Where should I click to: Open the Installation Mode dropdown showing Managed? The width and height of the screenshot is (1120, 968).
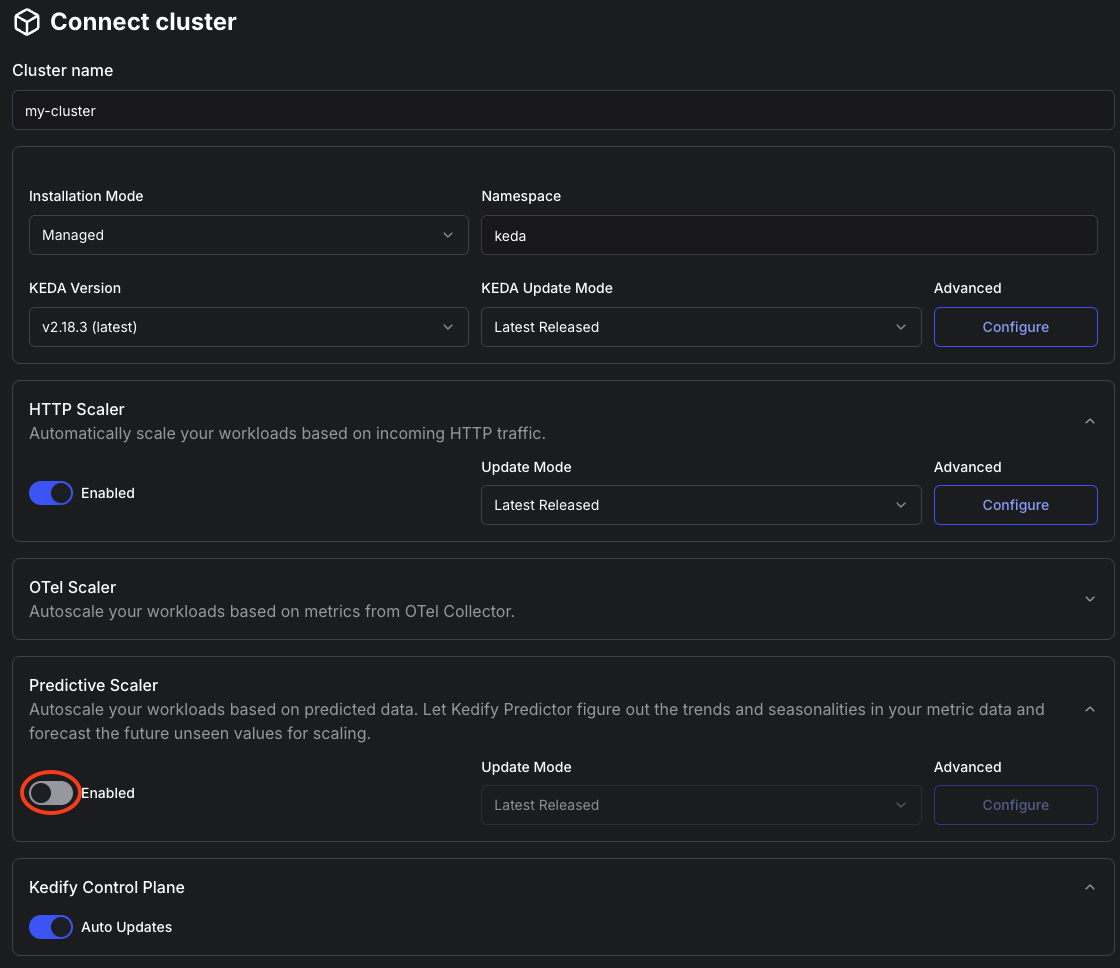coord(248,235)
